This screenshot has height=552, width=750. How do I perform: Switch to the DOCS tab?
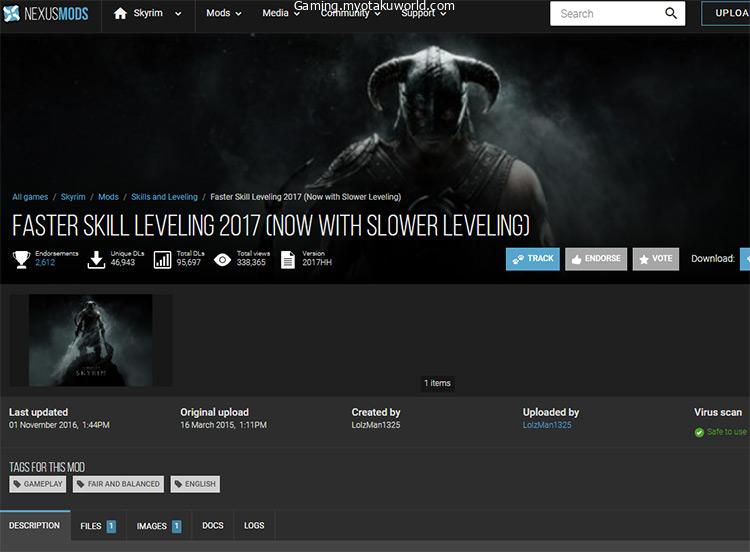tap(213, 526)
